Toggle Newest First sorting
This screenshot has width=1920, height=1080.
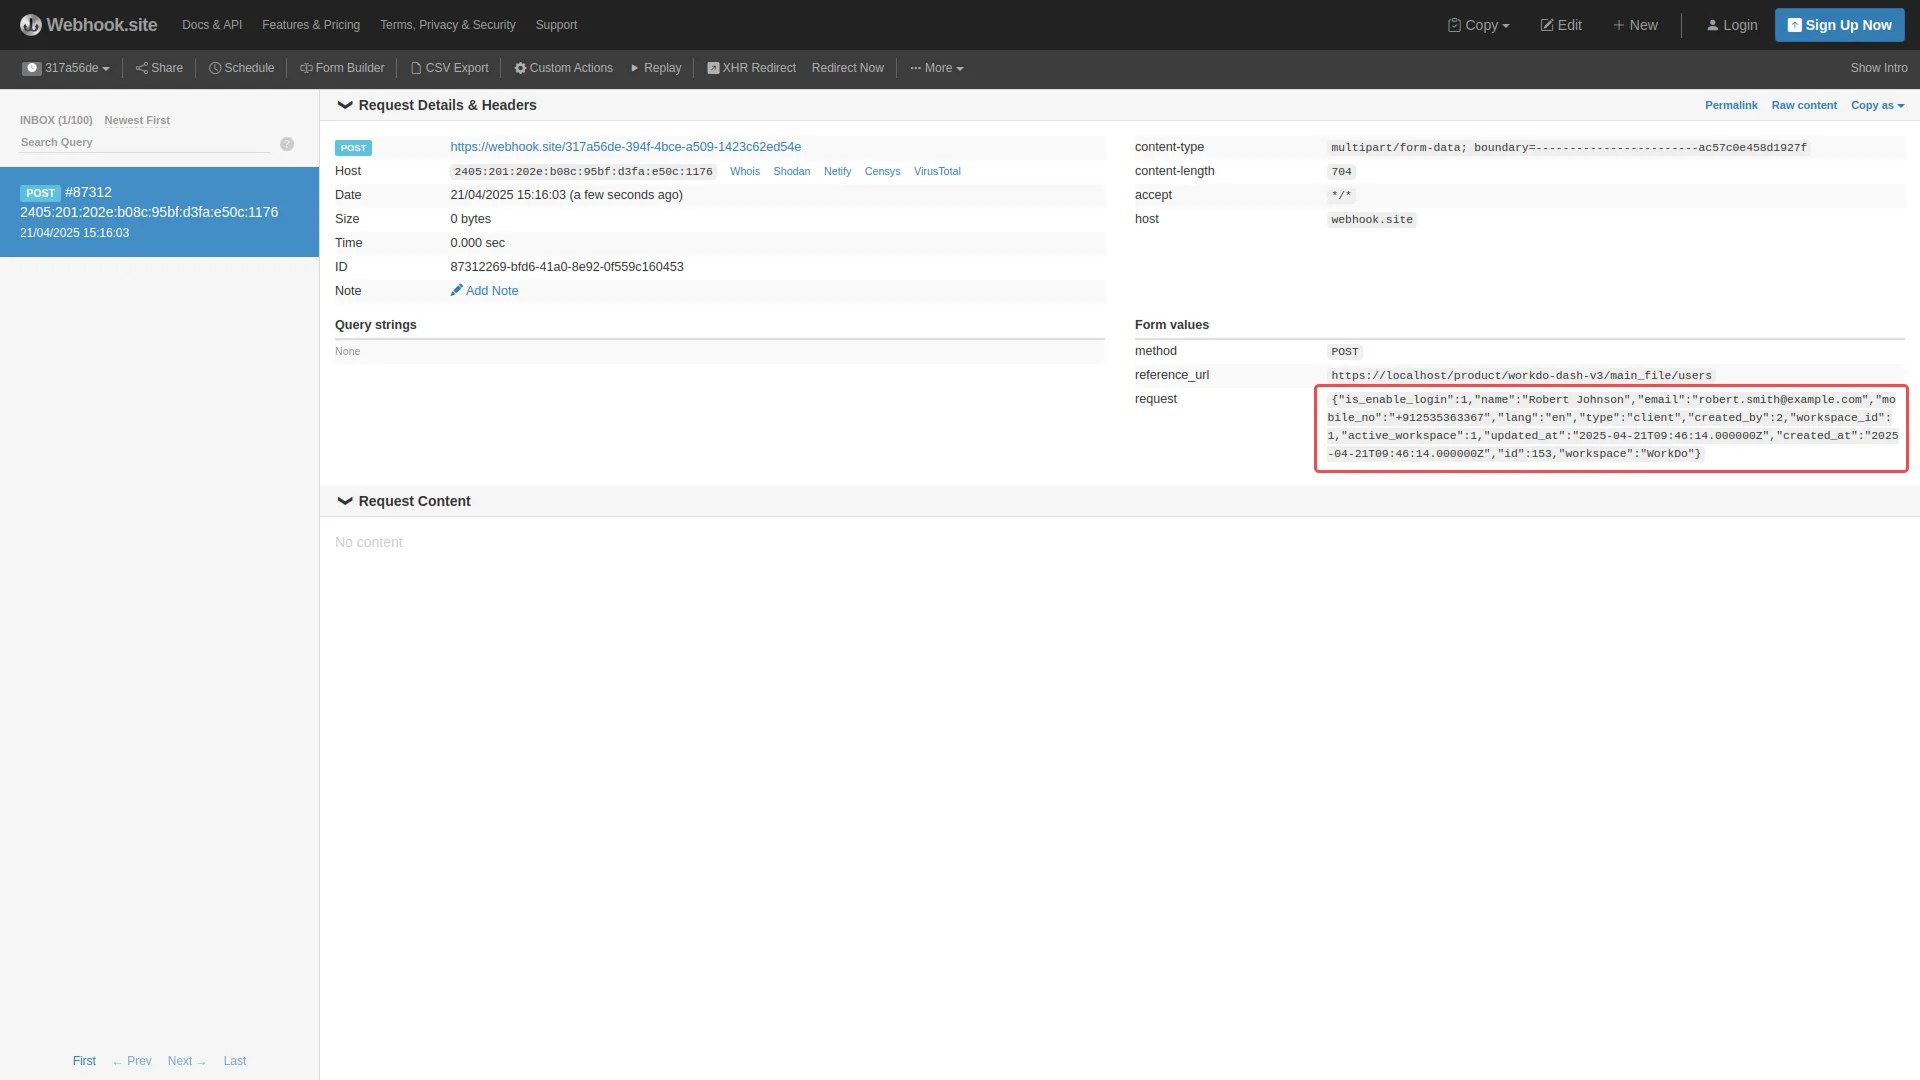137,120
